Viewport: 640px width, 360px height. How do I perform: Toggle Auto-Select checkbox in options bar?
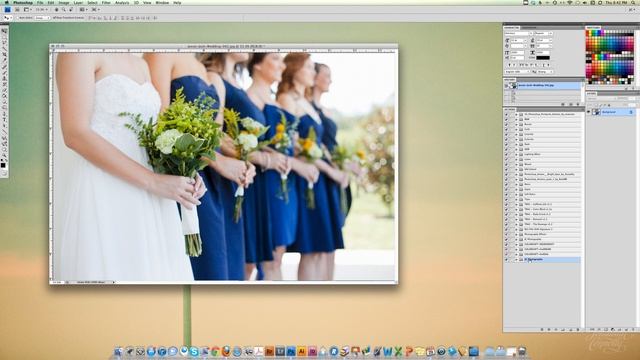click(18, 18)
